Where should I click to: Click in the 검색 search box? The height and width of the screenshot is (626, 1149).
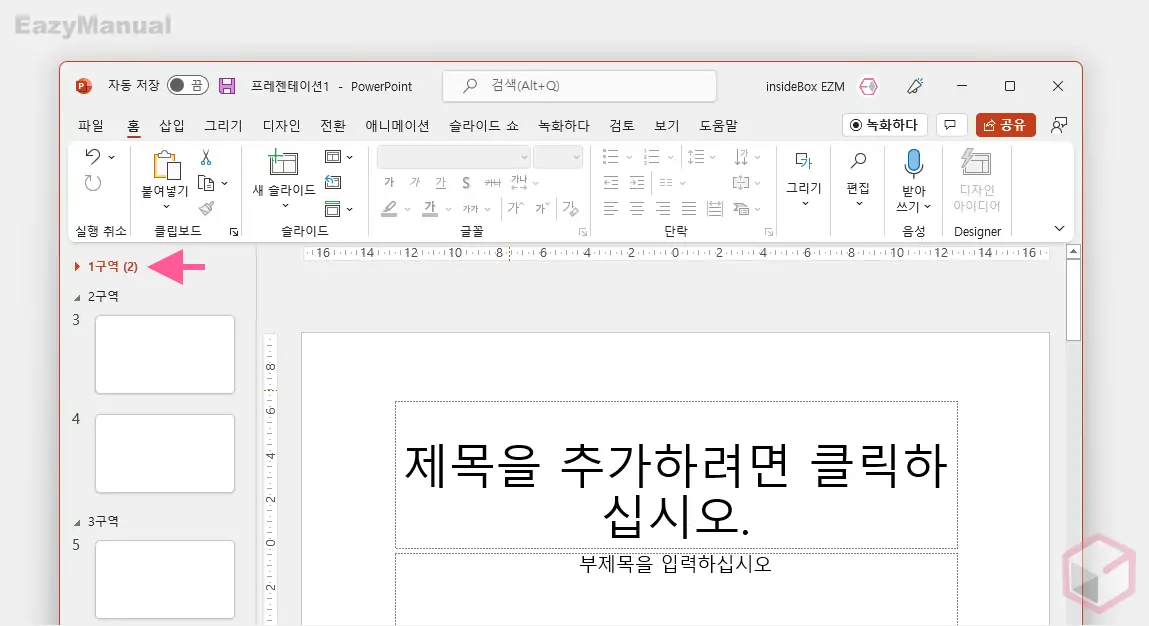pos(580,86)
